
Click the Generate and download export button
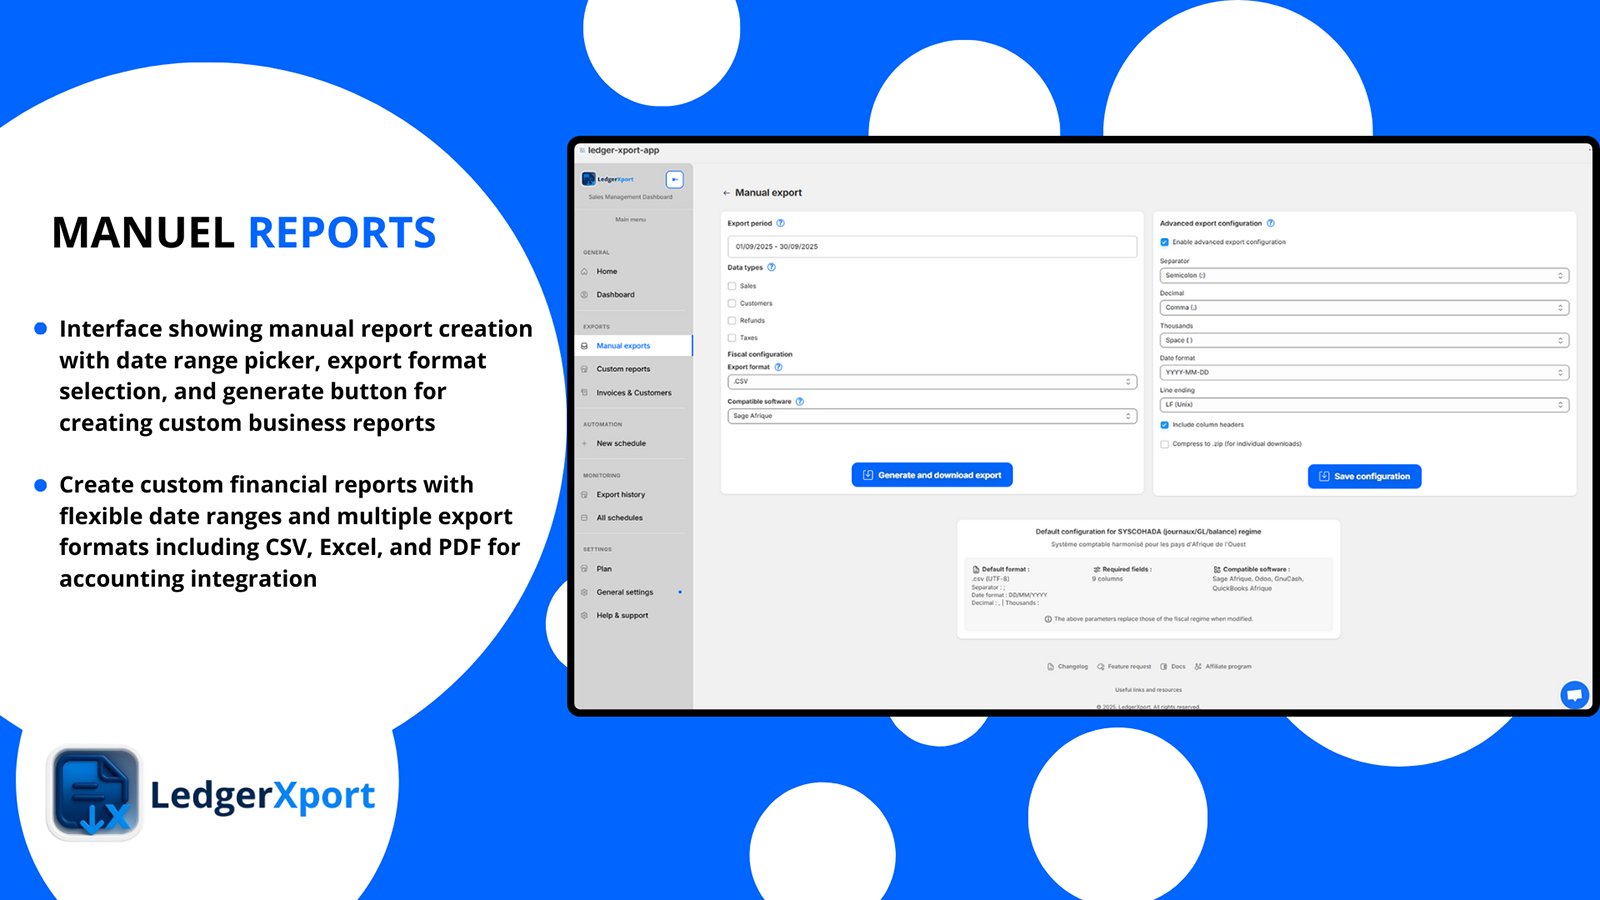(x=931, y=474)
